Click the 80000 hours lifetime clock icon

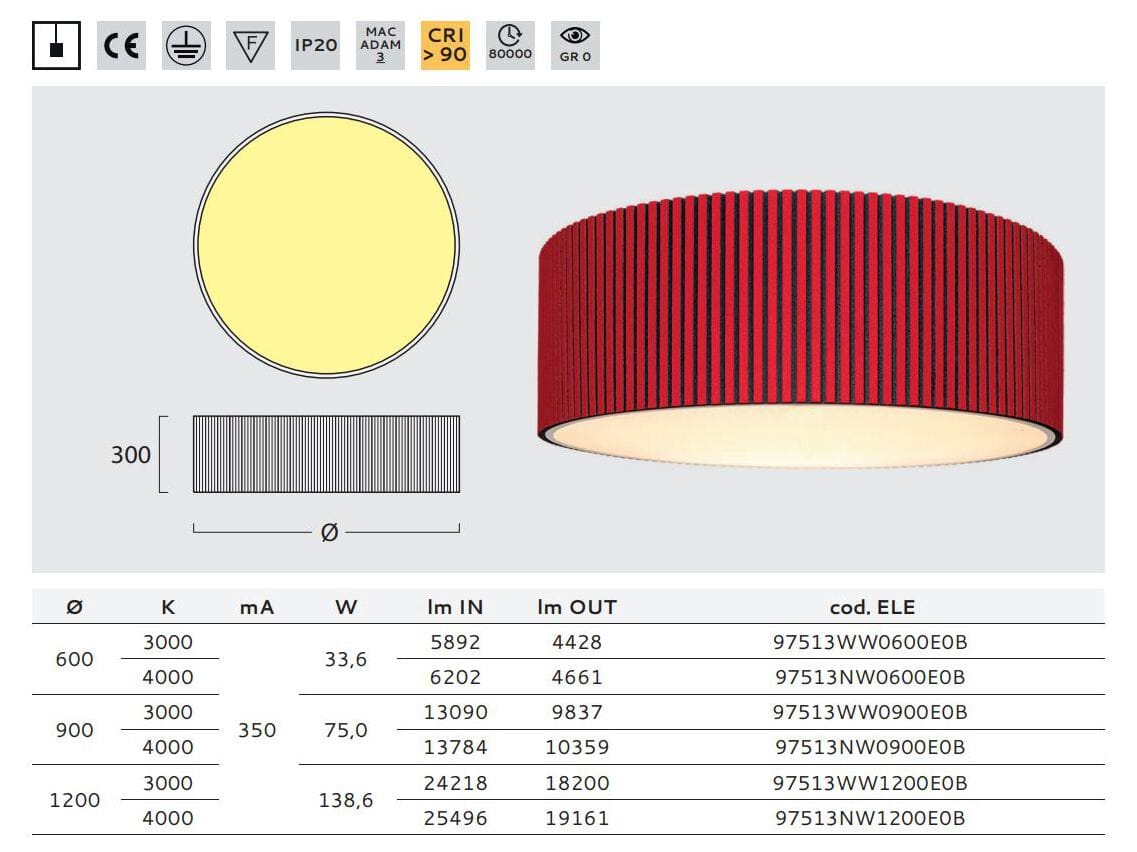[x=510, y=45]
